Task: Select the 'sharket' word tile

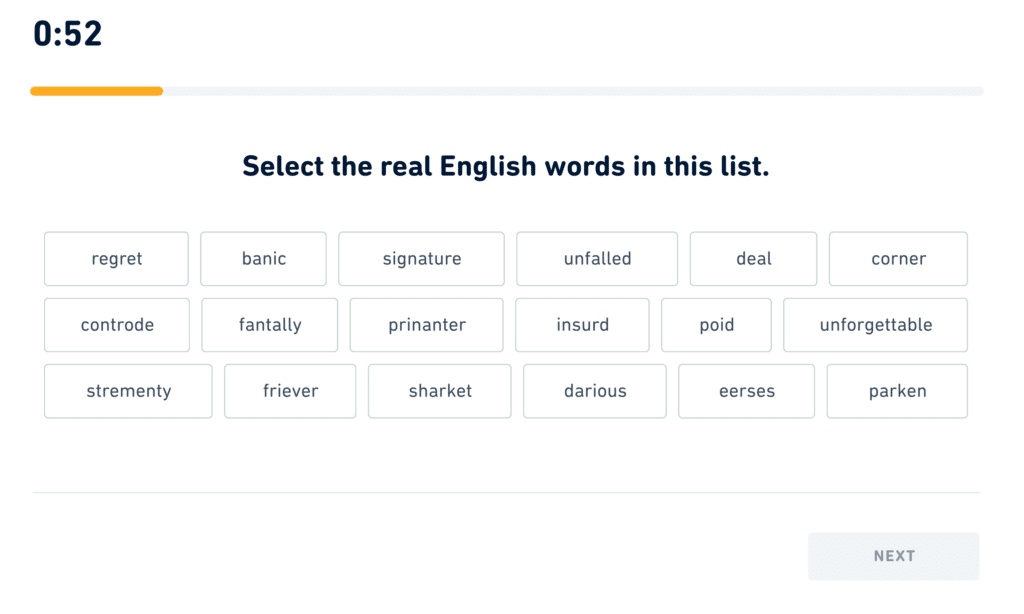Action: click(x=440, y=391)
